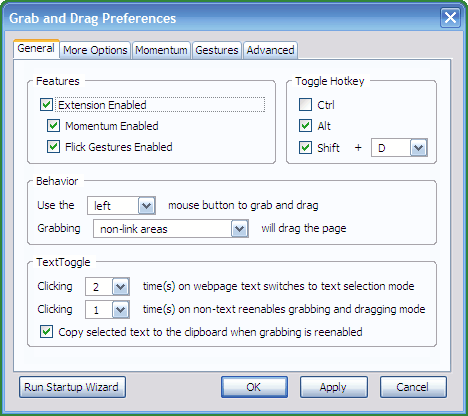Switch to the General tab
Image resolution: width=468 pixels, height=416 pixels.
click(x=36, y=49)
